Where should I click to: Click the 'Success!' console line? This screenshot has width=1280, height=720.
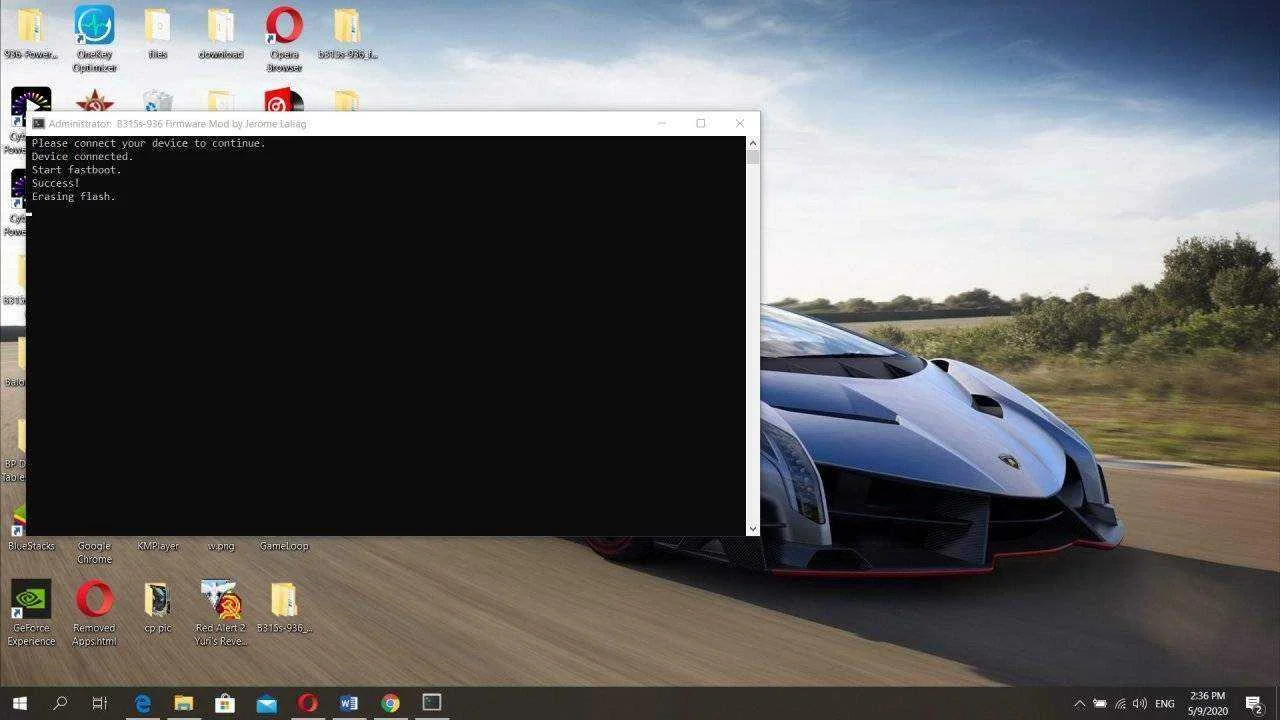point(55,184)
